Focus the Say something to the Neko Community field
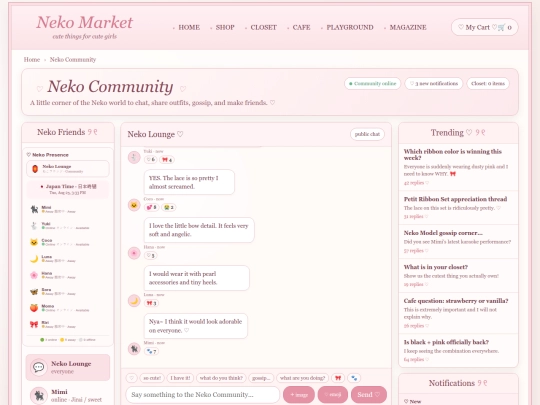 202,394
